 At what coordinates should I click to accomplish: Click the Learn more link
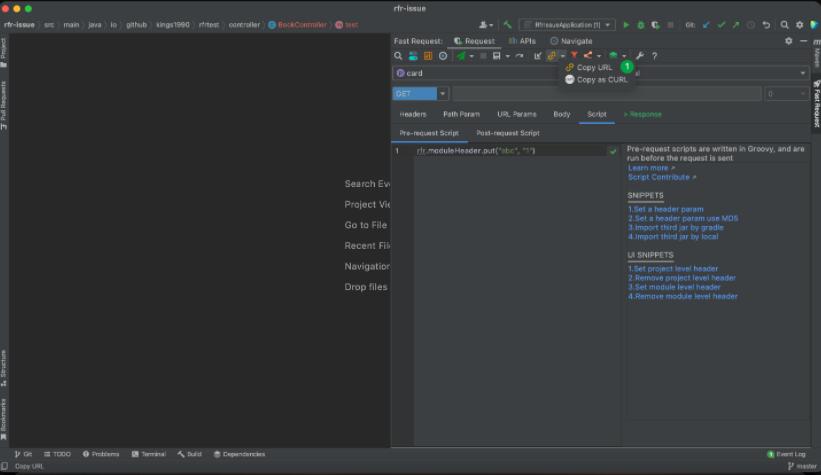(x=648, y=168)
